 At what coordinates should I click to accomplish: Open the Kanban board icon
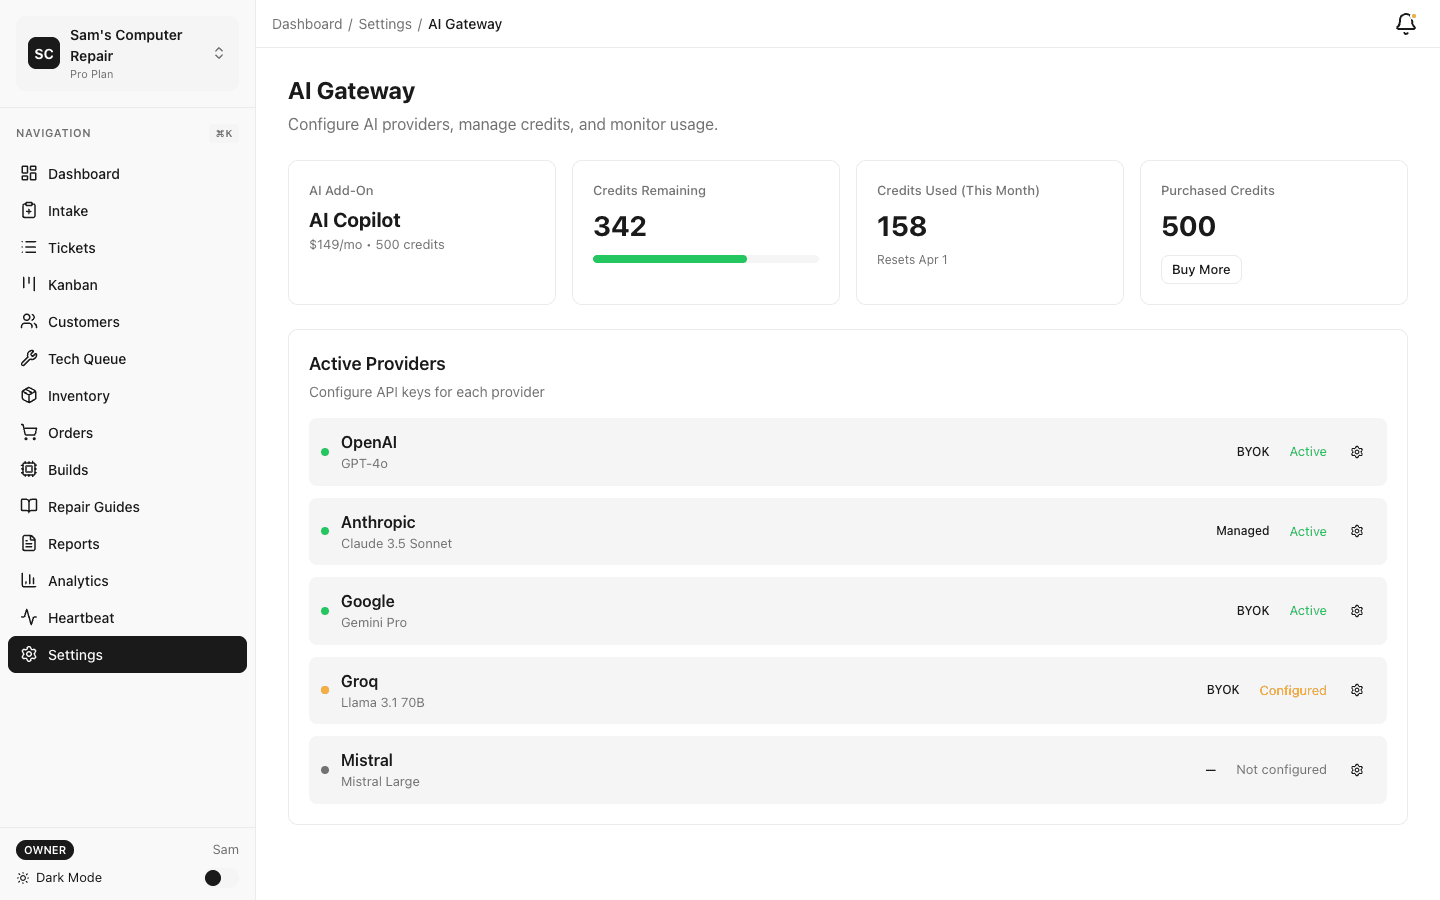(29, 284)
